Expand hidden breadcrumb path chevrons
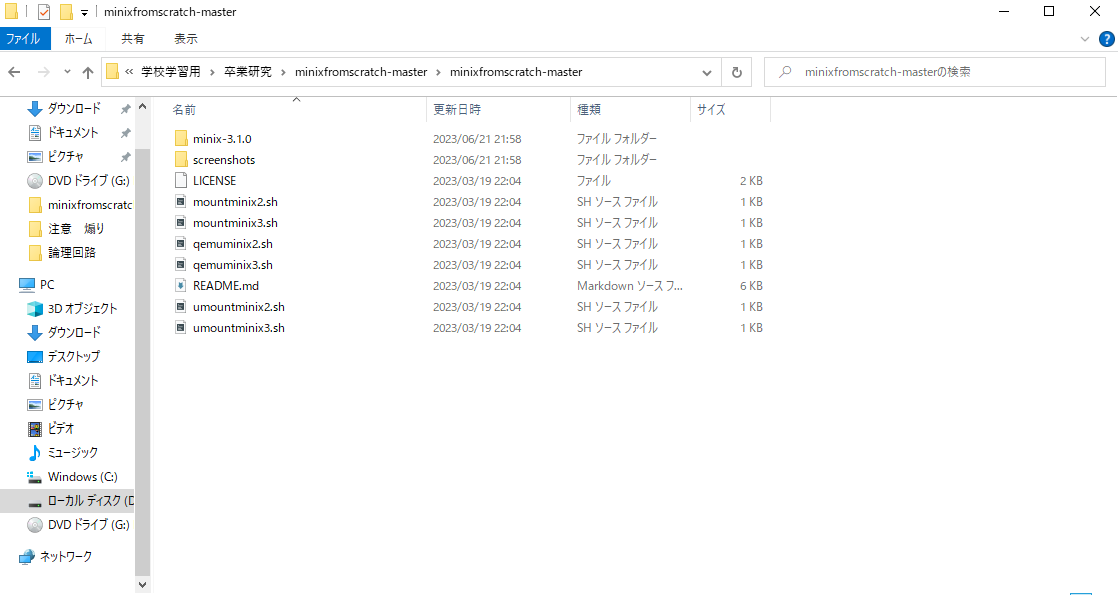 click(129, 72)
